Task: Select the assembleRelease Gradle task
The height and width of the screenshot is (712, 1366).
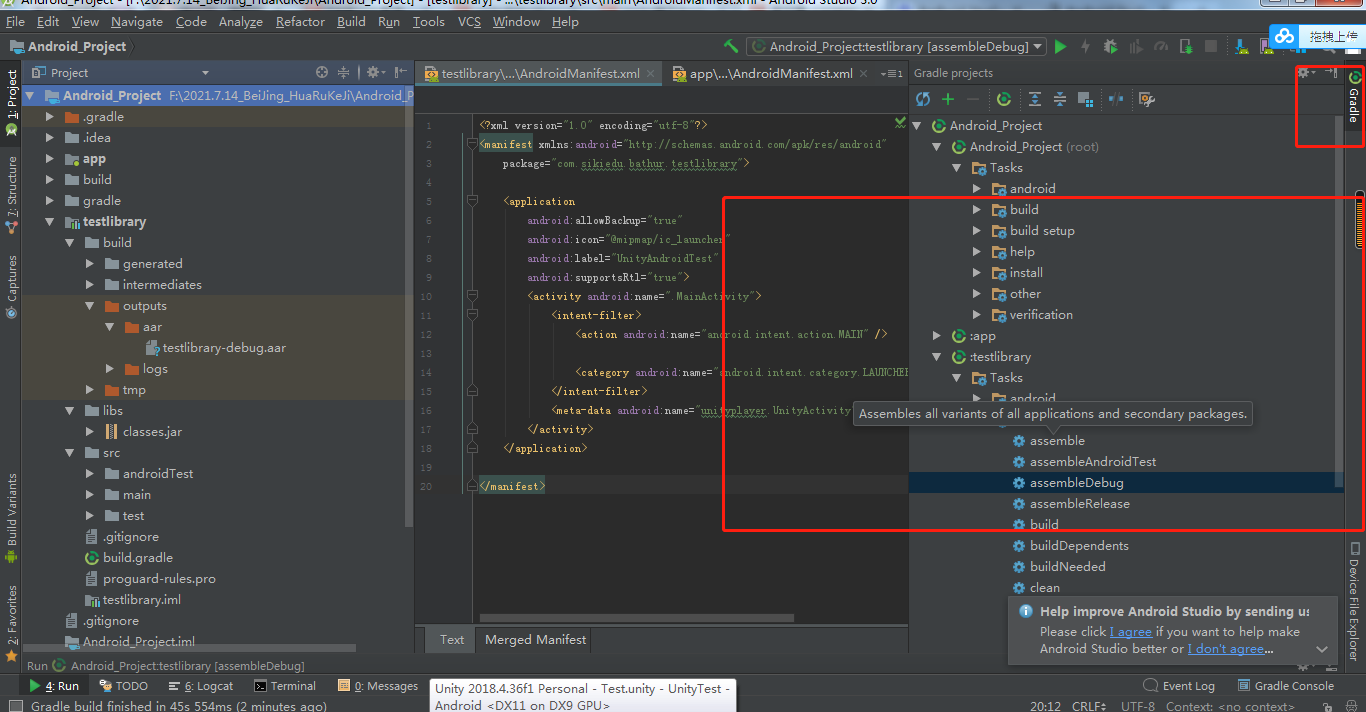Action: point(1070,504)
